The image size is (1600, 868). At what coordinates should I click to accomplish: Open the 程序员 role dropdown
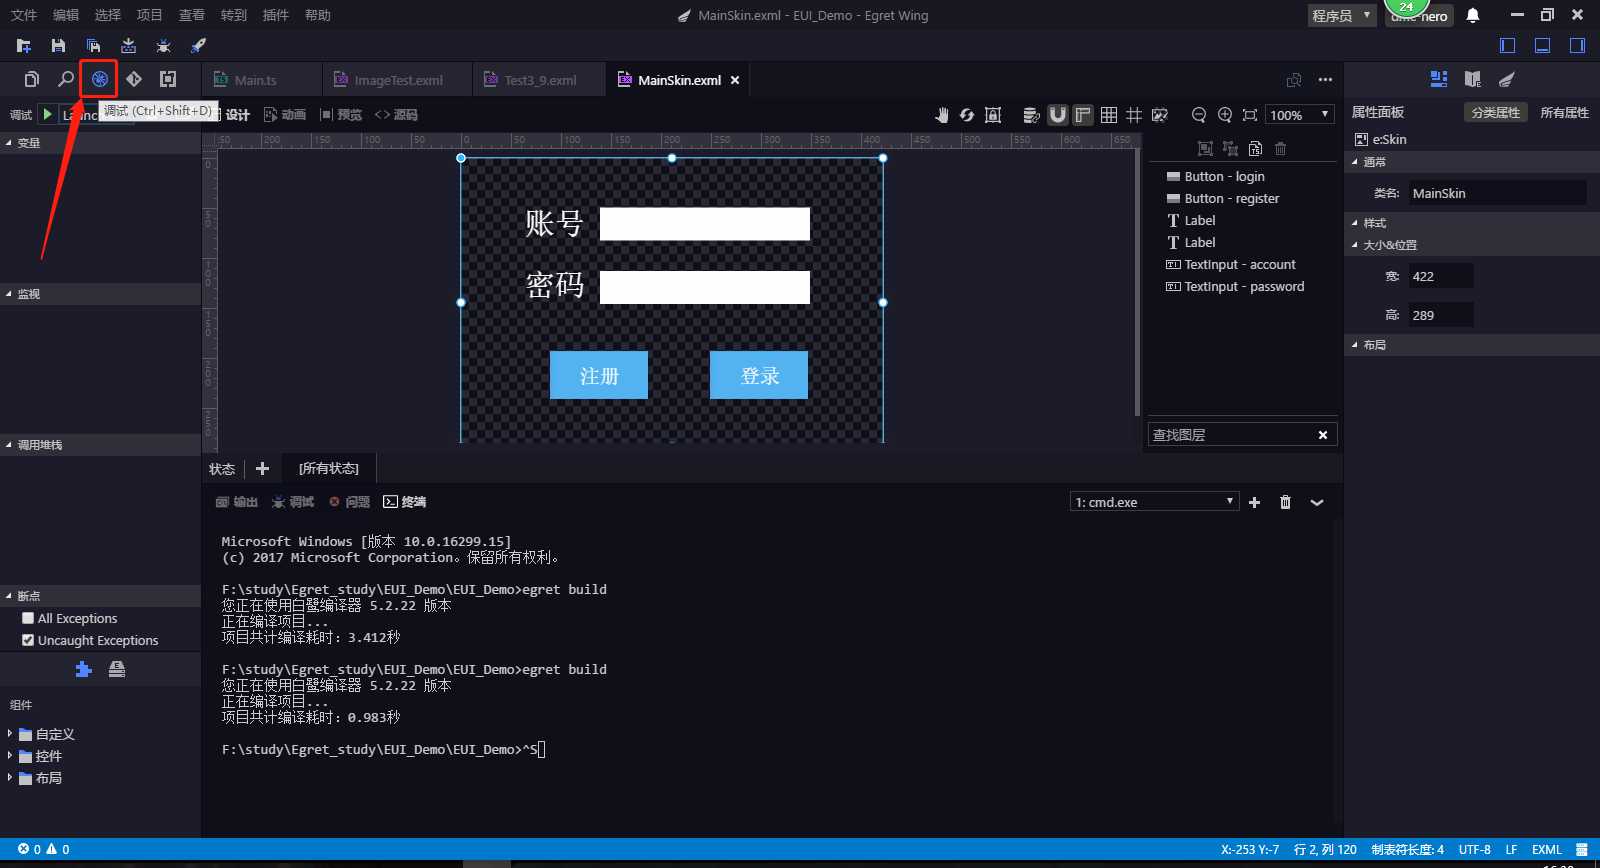[x=1342, y=15]
